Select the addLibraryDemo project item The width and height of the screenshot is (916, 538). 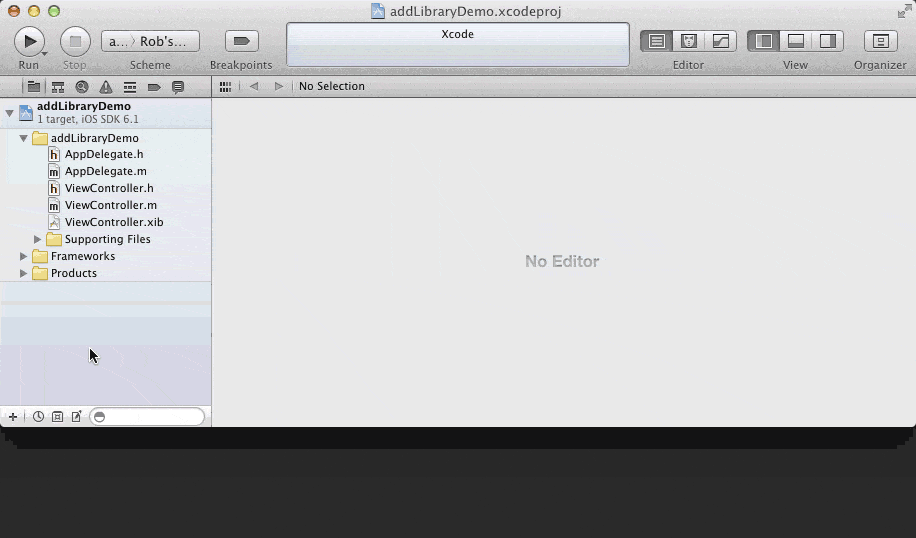[x=106, y=113]
